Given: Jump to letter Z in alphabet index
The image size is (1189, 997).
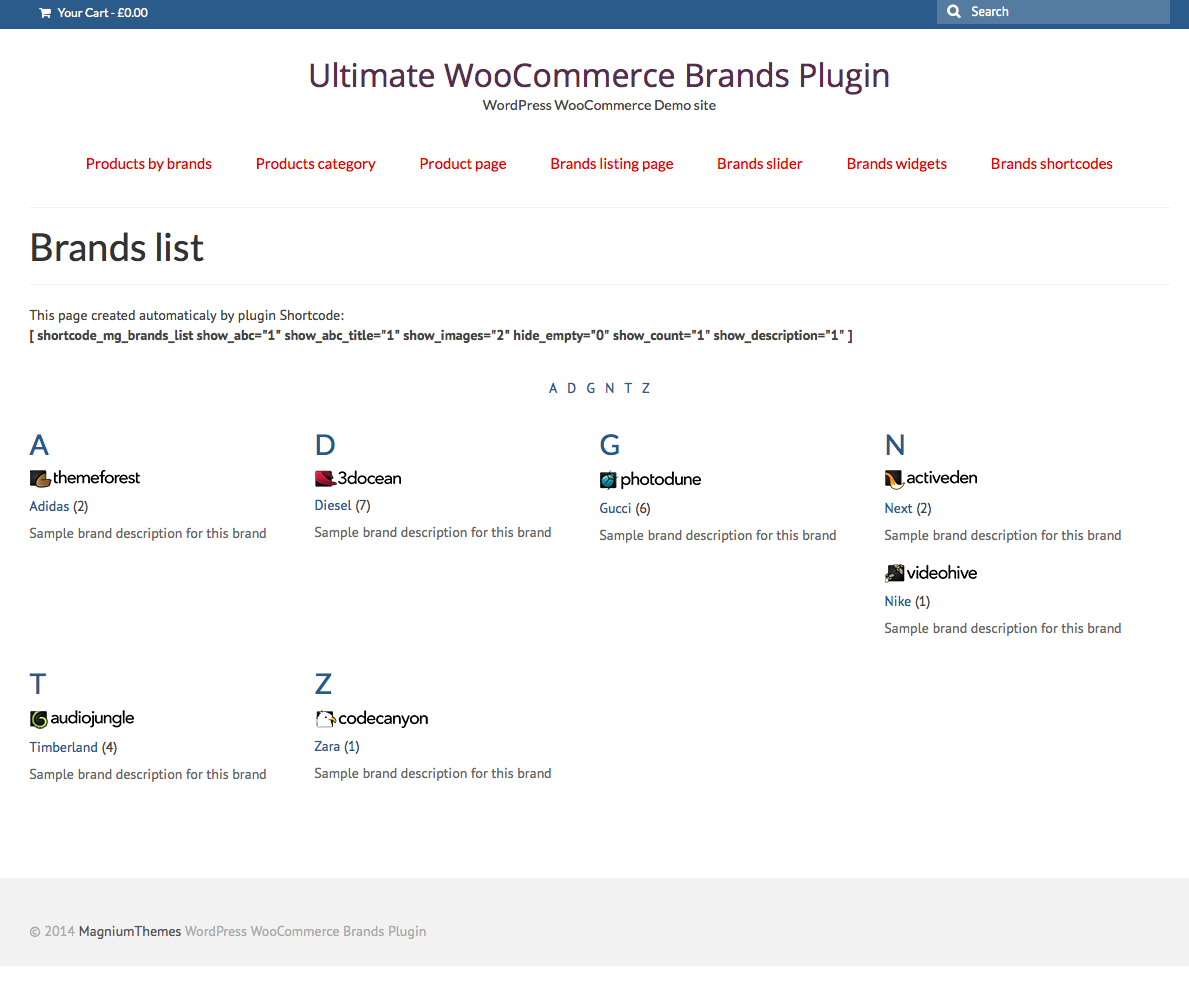Looking at the screenshot, I should 646,389.
